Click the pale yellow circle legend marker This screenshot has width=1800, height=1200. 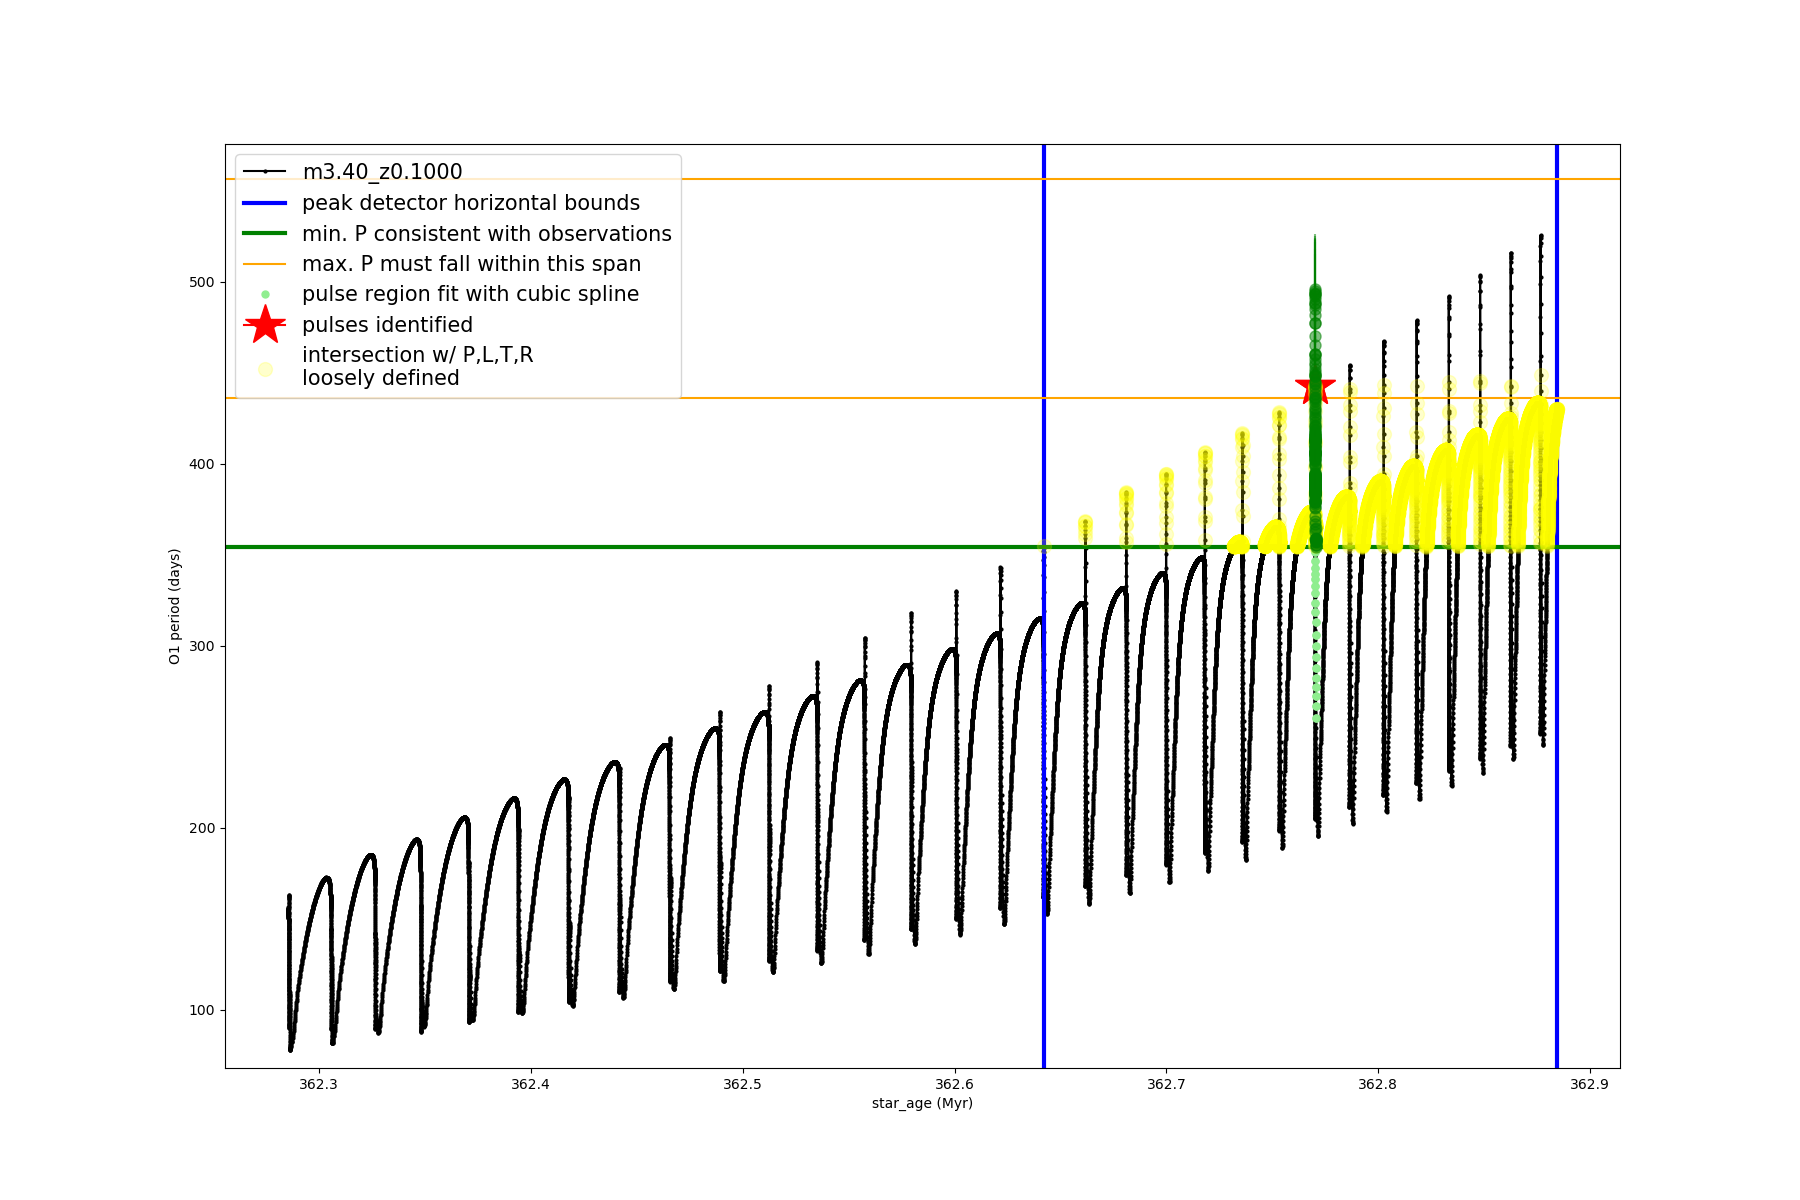(x=265, y=369)
